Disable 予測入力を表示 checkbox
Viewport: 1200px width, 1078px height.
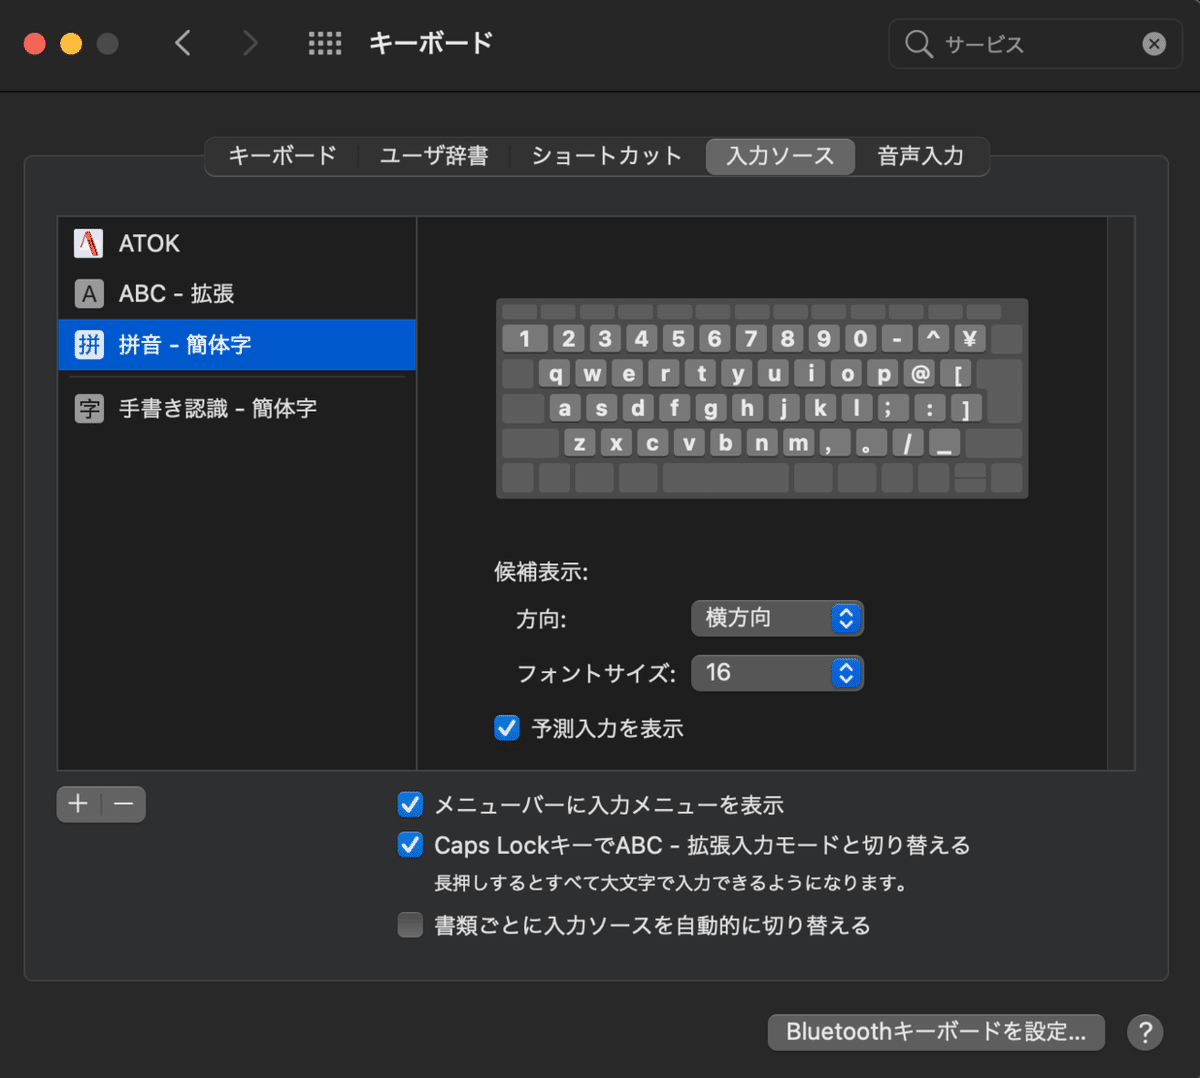coord(506,728)
